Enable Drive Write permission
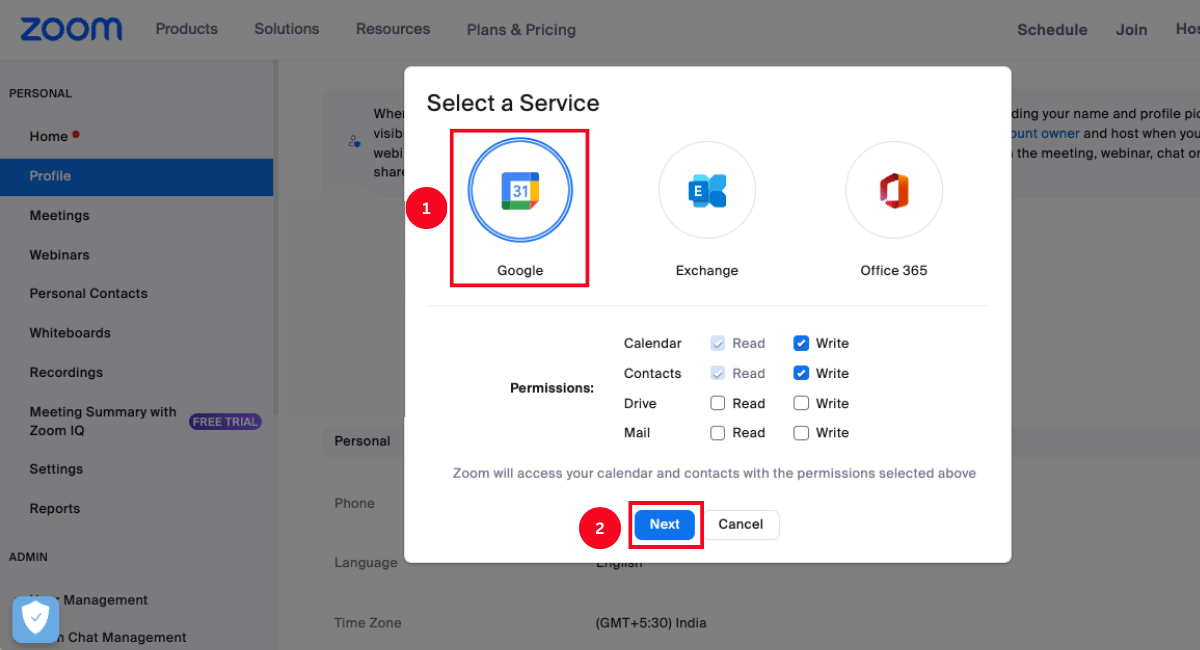The height and width of the screenshot is (650, 1200). point(801,403)
